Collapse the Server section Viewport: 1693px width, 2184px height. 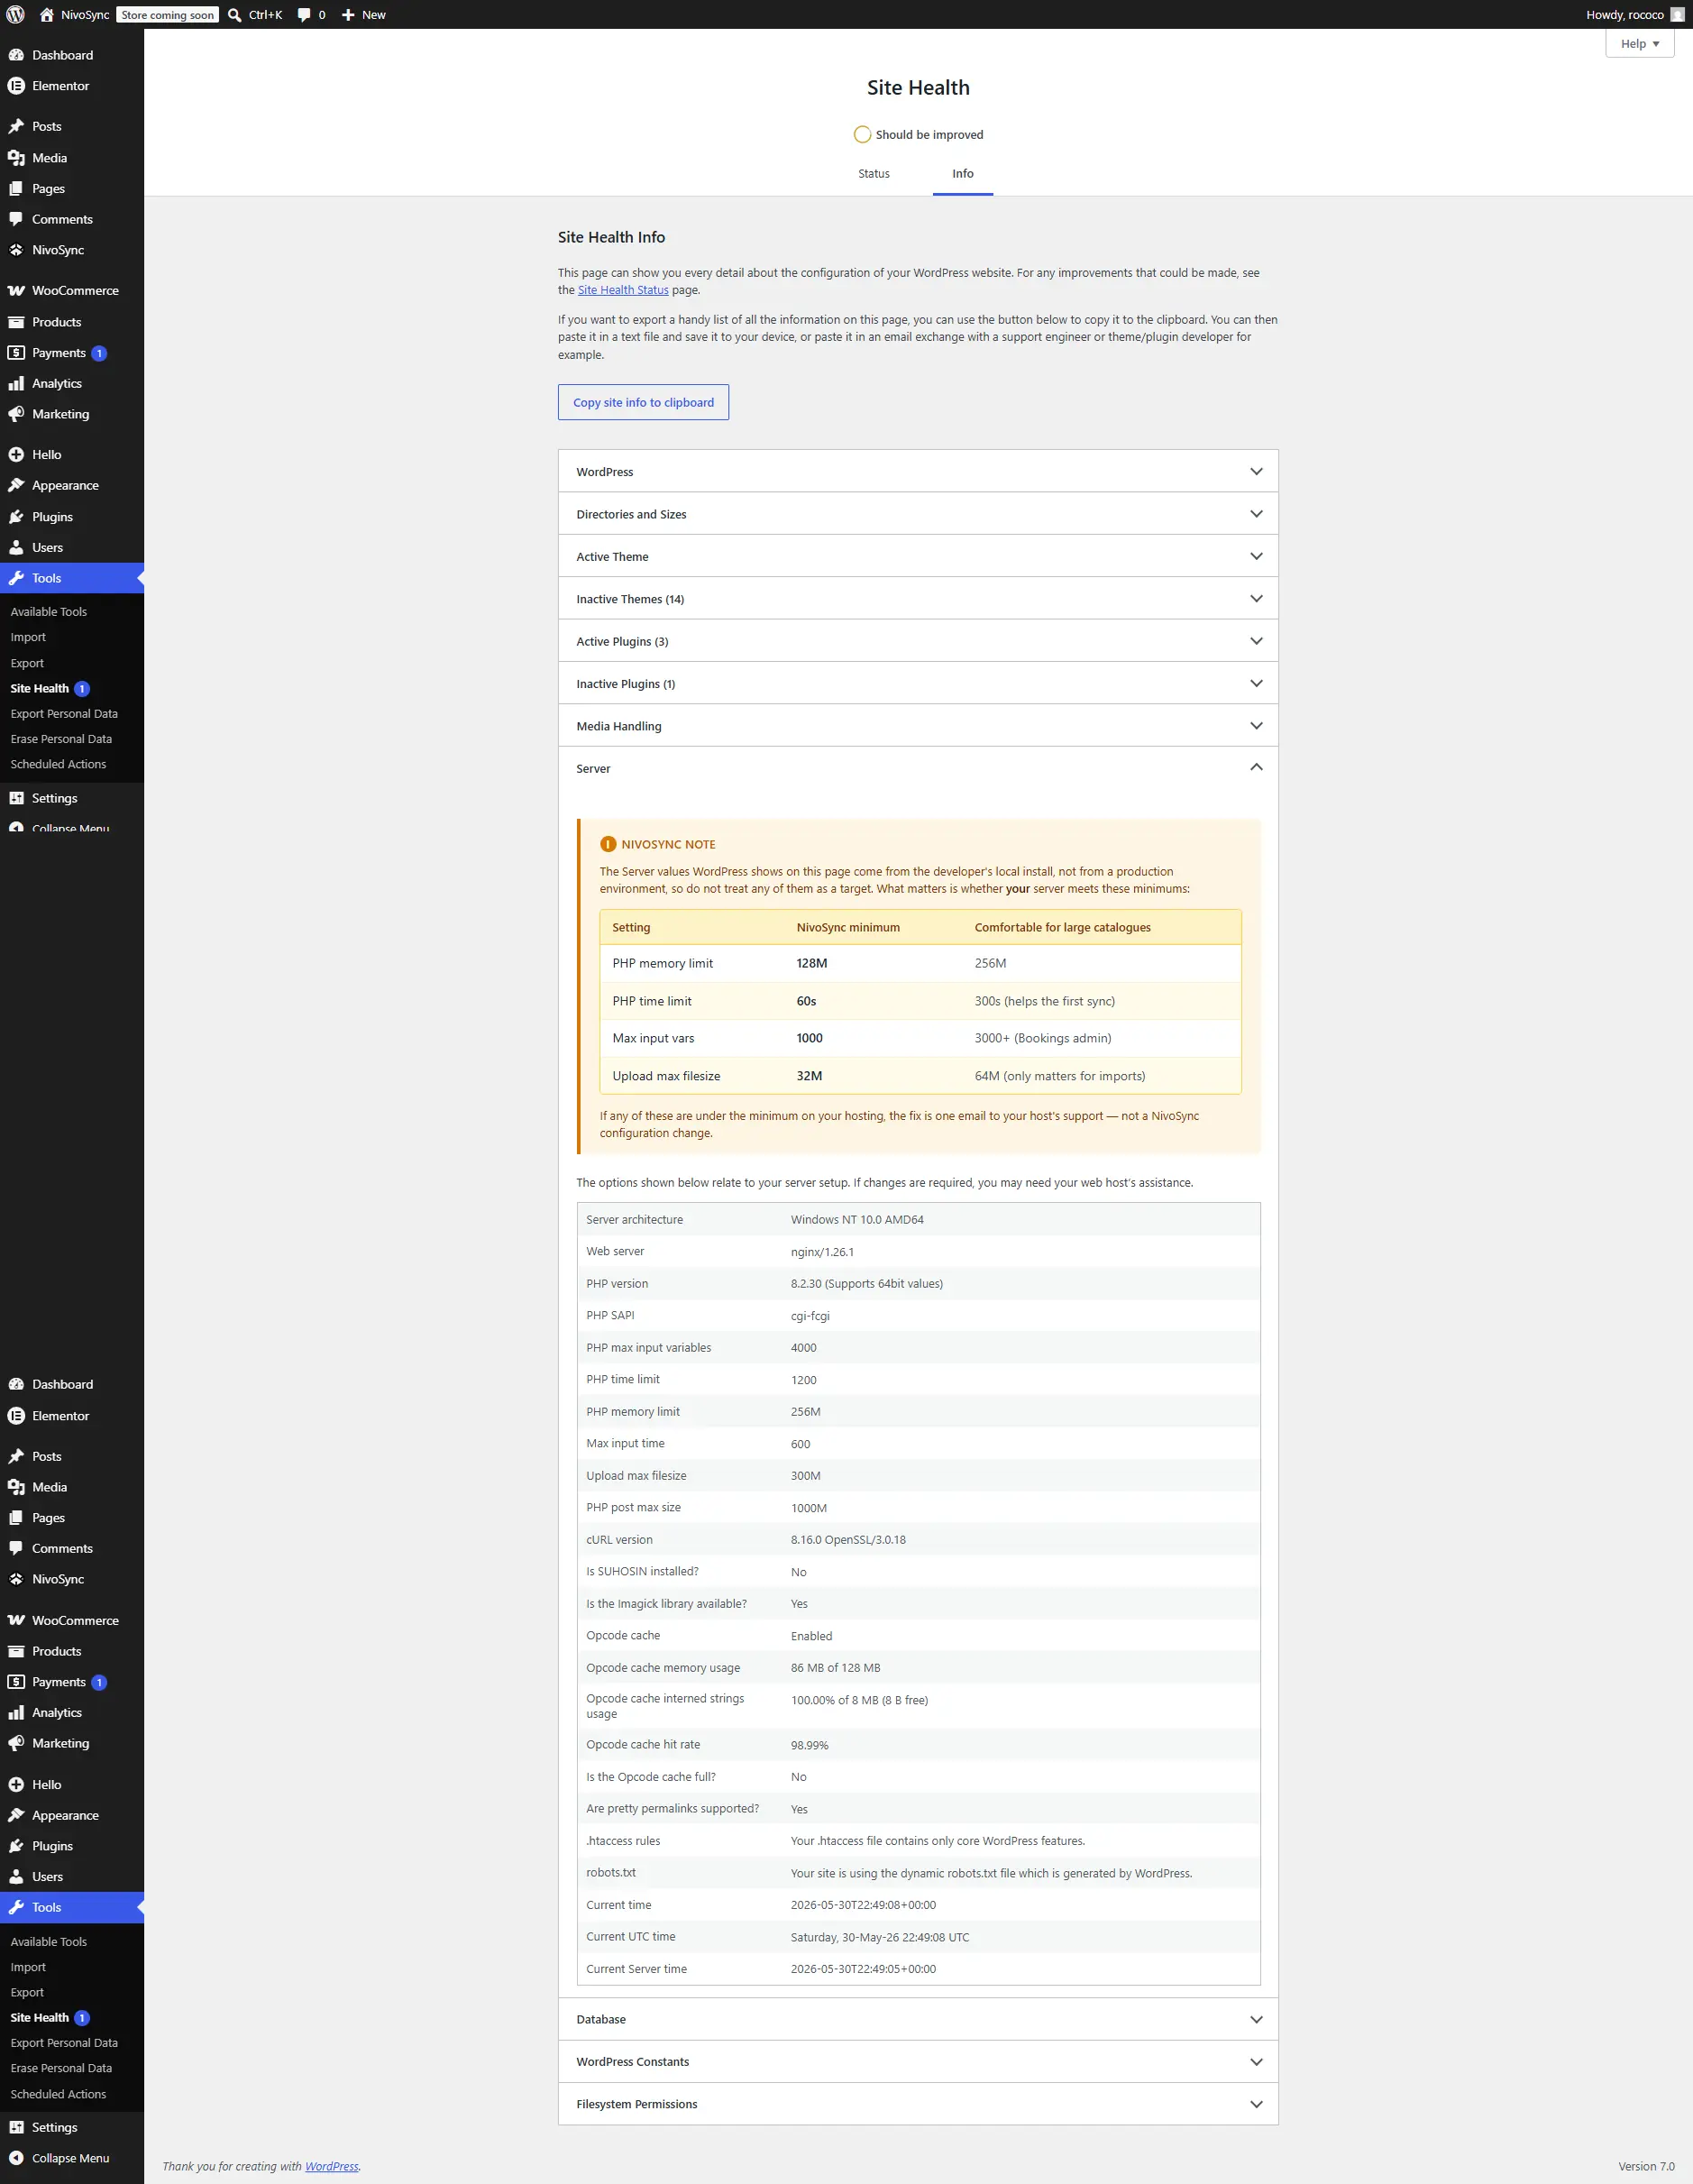(x=918, y=768)
